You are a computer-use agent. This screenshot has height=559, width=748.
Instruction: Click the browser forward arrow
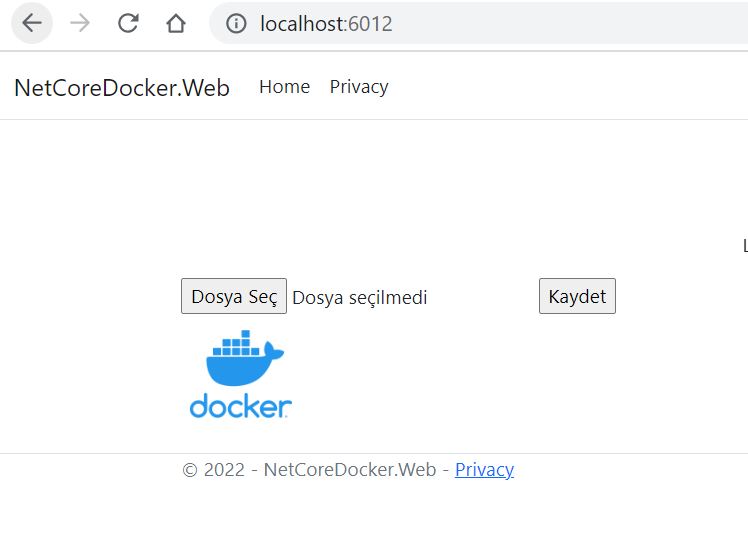(80, 23)
